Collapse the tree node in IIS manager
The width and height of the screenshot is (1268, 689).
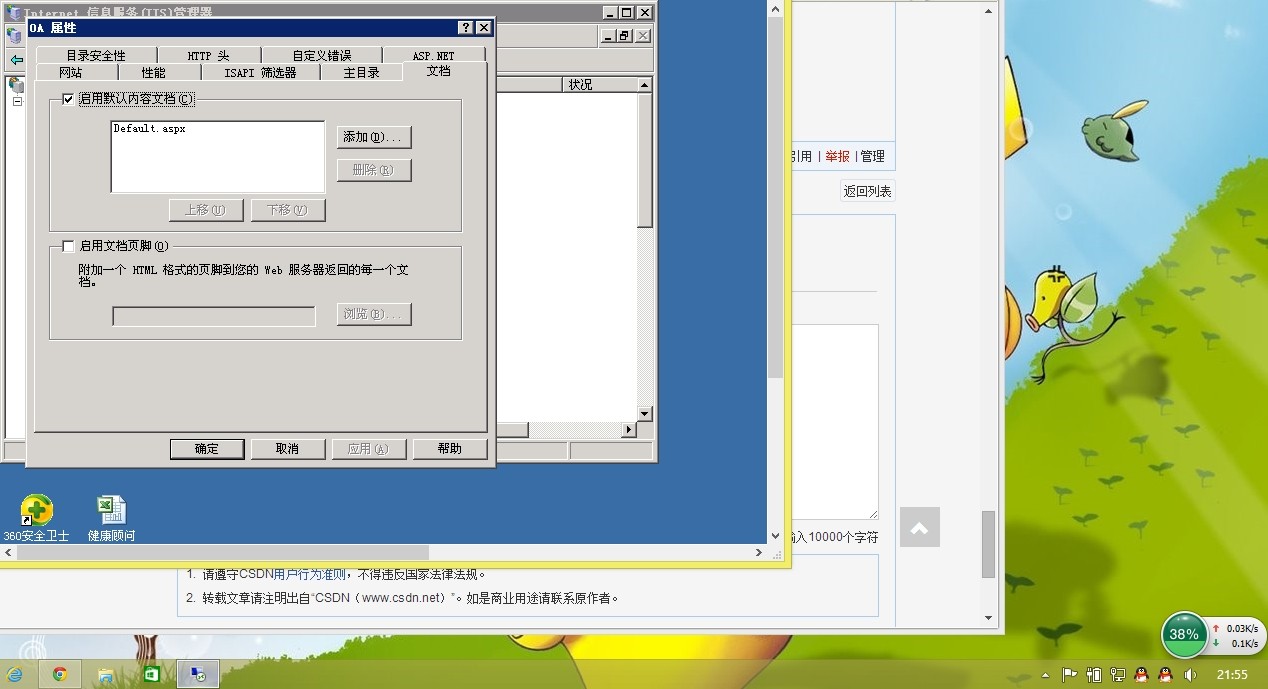coord(17,102)
